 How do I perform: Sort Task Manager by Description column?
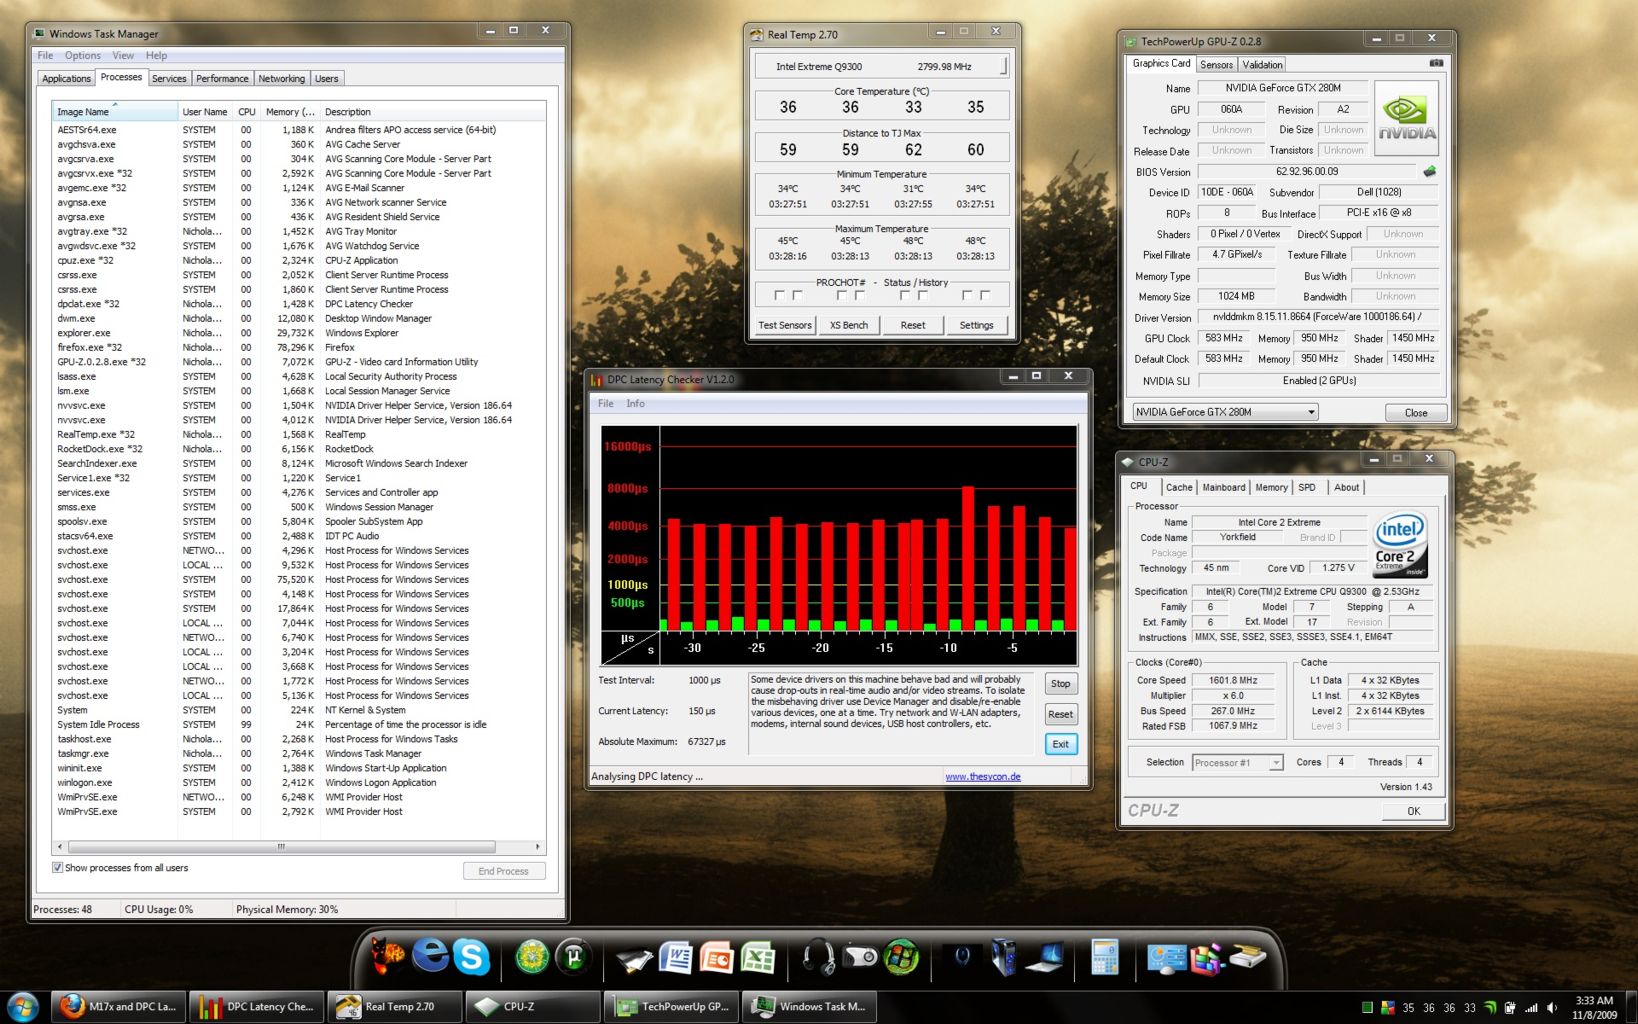coord(432,111)
